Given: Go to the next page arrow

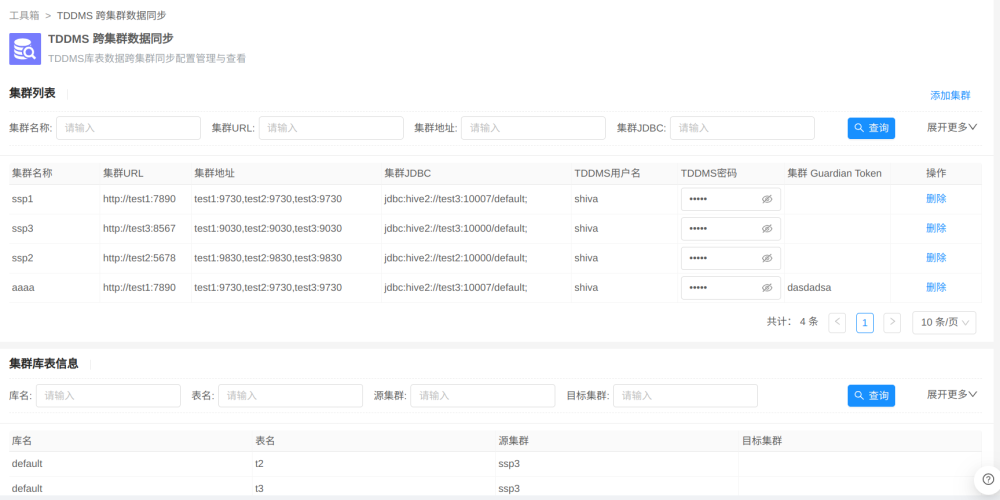Looking at the screenshot, I should [x=892, y=323].
